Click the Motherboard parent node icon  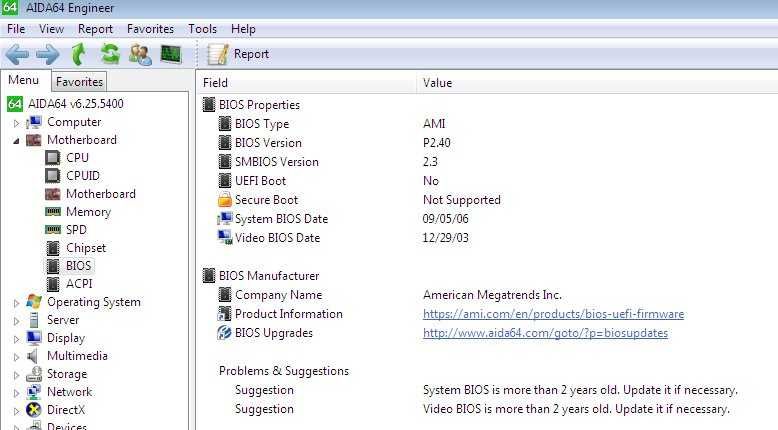click(34, 140)
